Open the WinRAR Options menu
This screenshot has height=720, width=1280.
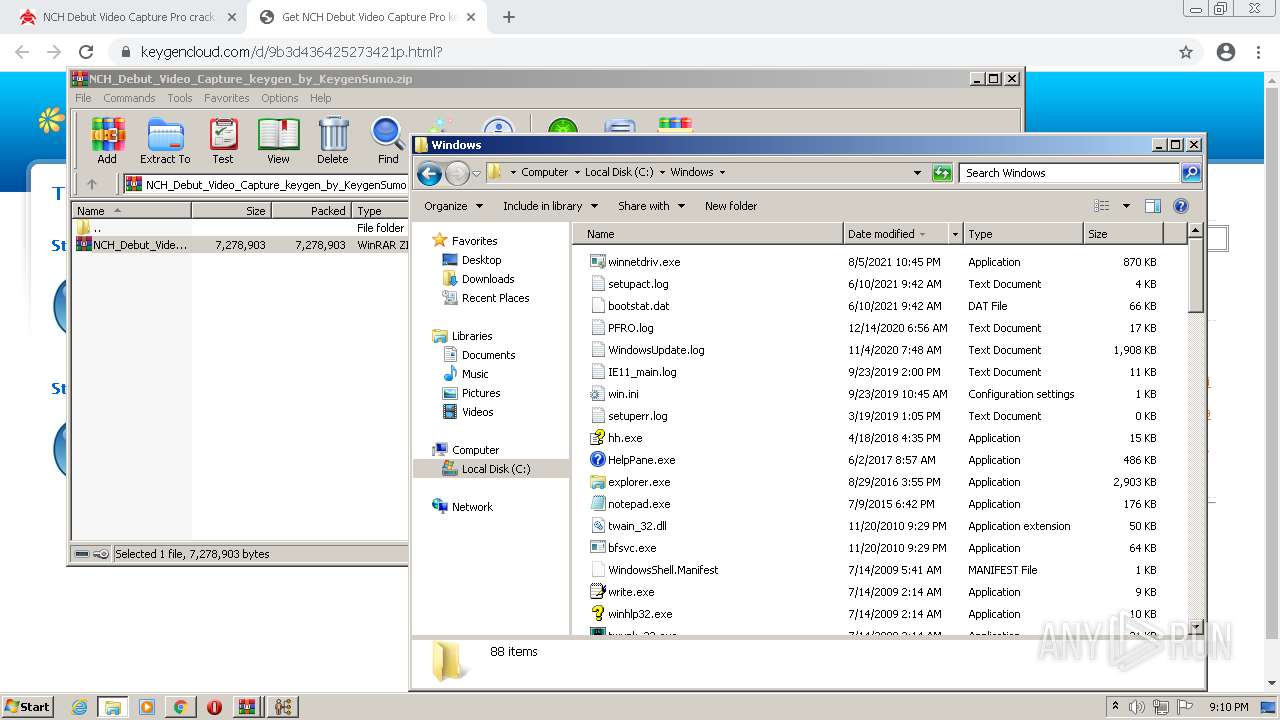tap(280, 98)
